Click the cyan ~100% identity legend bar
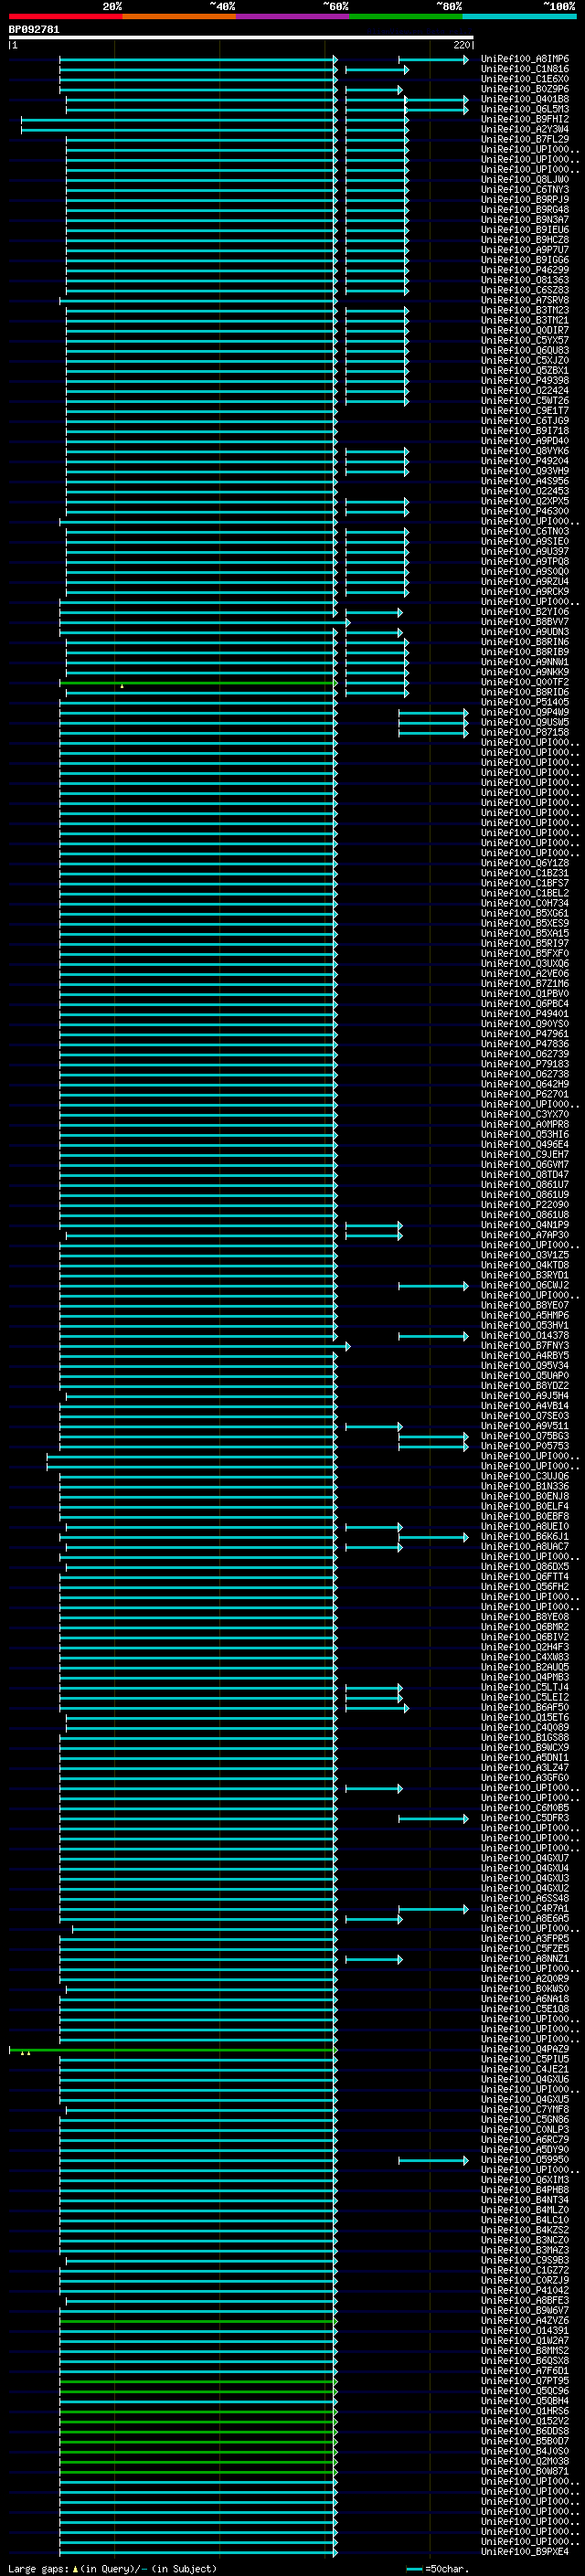 coord(519,16)
